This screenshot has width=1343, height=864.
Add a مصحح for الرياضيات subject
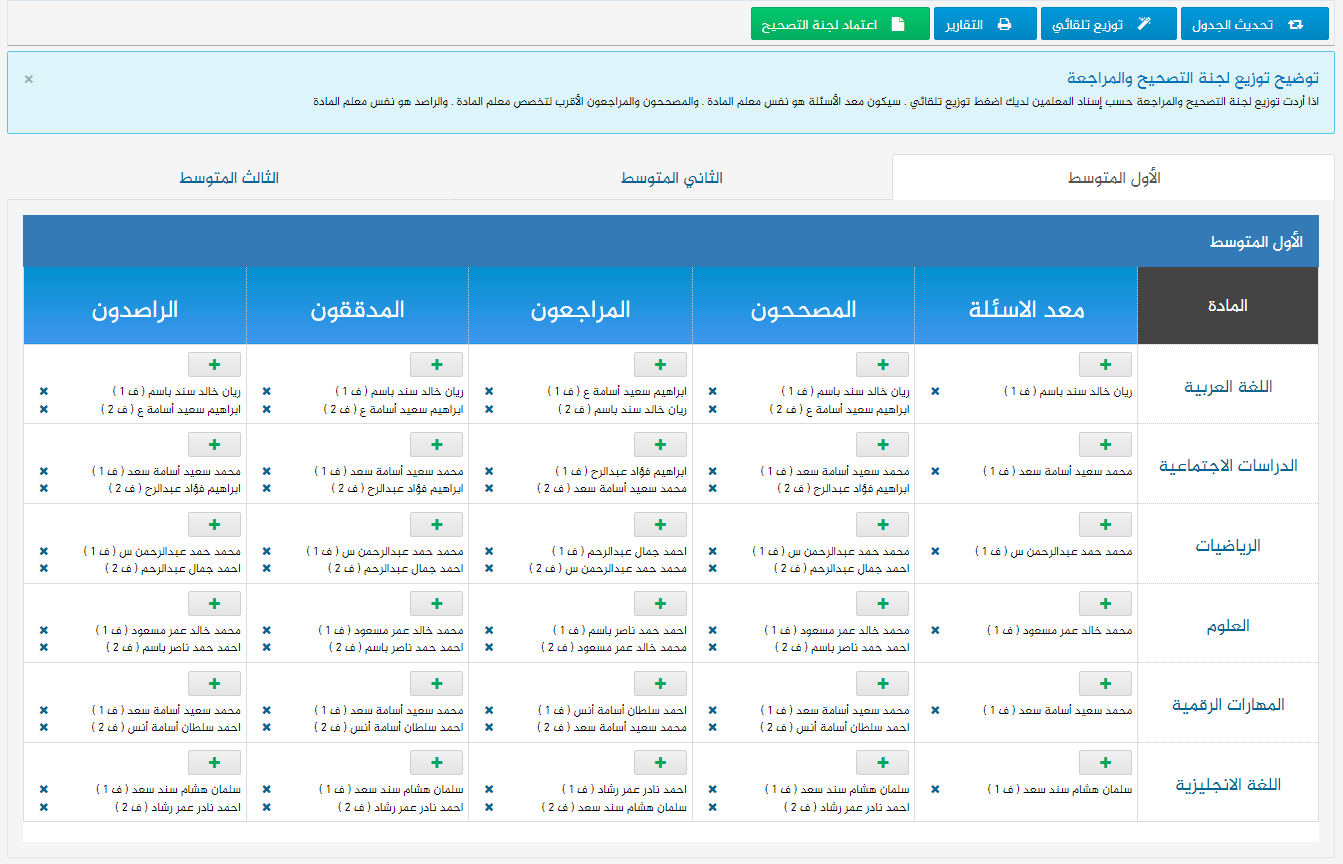(882, 524)
